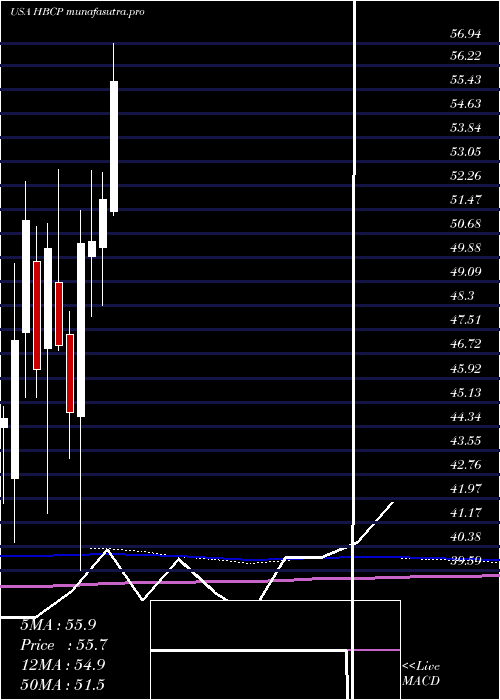Click the 39.59 price axis label
This screenshot has width=500, height=700.
466,560
